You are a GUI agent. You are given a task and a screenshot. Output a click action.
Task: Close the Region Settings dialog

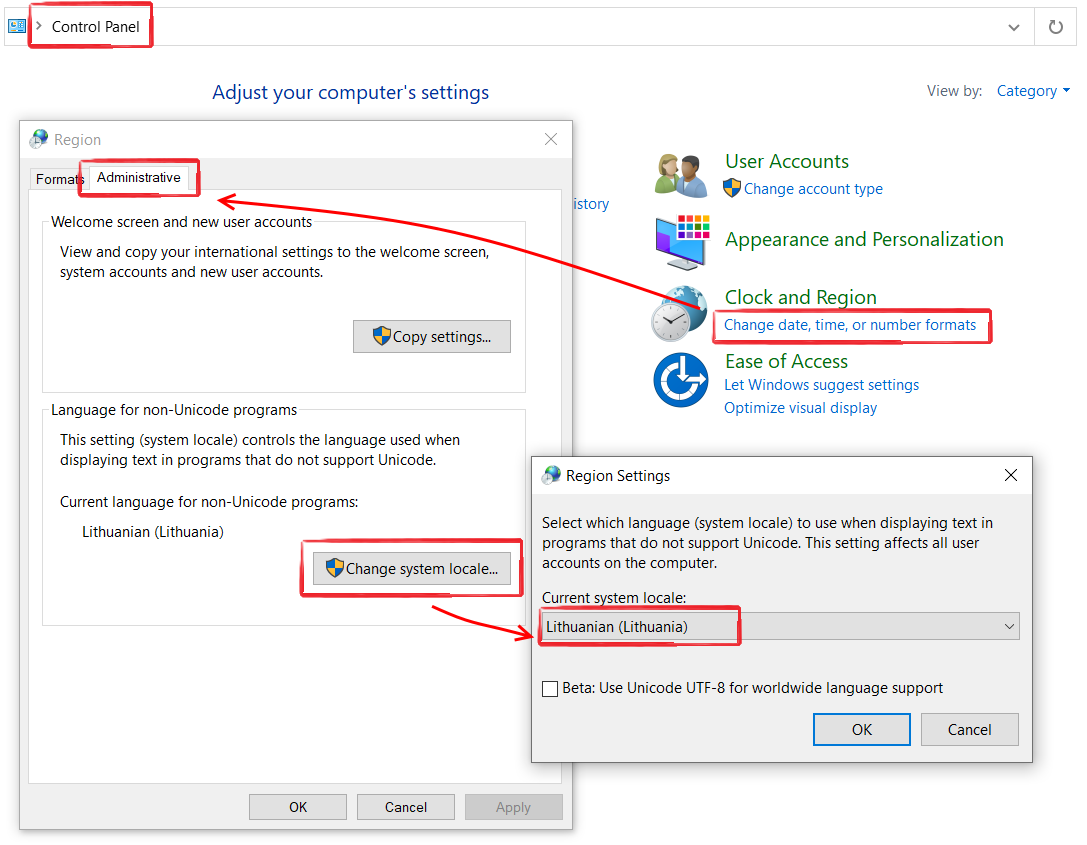(x=1011, y=476)
